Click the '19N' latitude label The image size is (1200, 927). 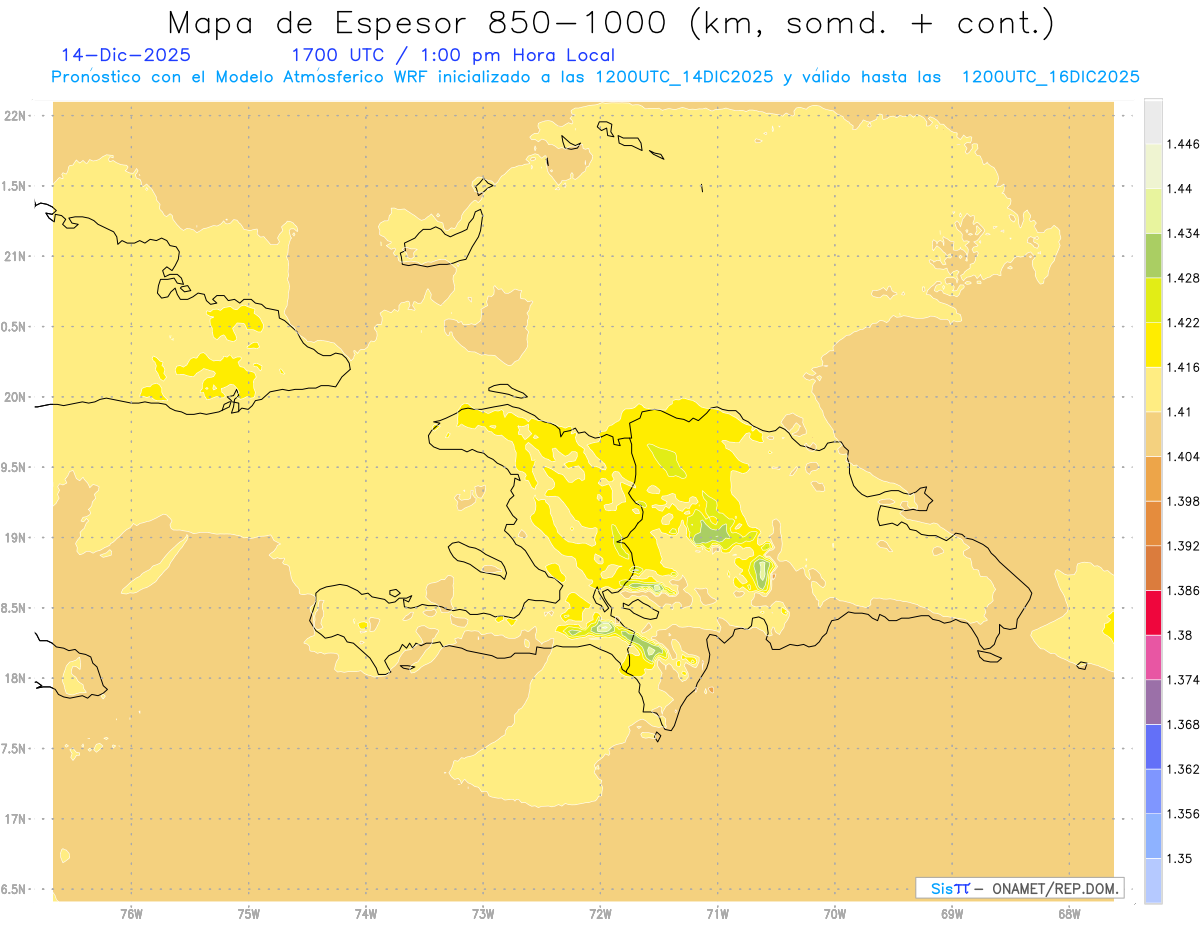coord(15,538)
